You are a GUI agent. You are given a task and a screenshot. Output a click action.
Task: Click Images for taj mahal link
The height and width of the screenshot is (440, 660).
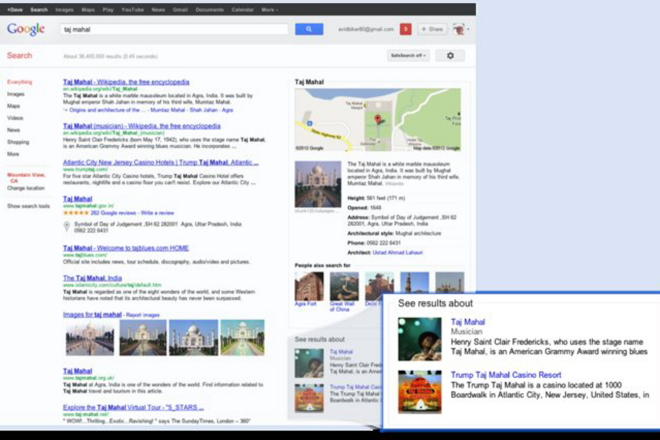point(92,315)
